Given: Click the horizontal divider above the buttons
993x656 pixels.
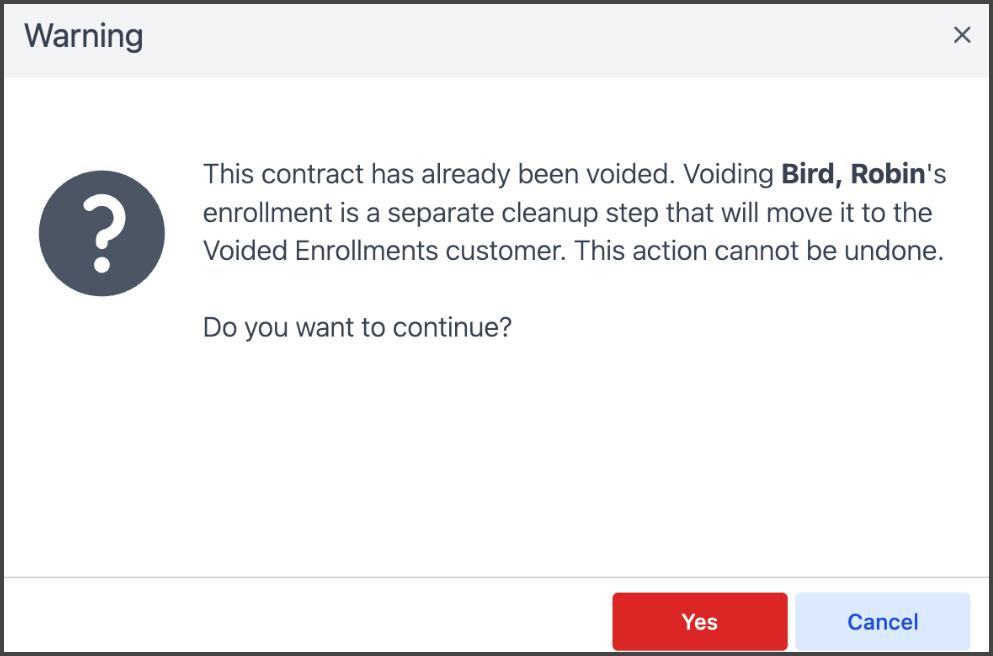Looking at the screenshot, I should [x=400, y=578].
